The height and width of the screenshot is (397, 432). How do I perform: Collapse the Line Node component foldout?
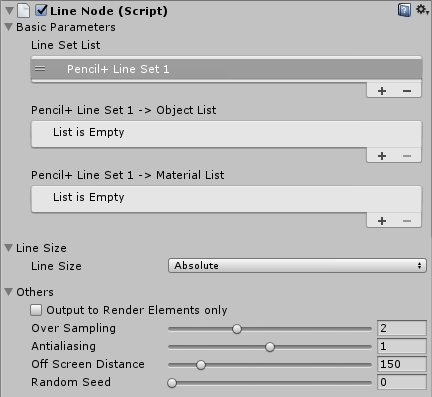click(x=9, y=11)
